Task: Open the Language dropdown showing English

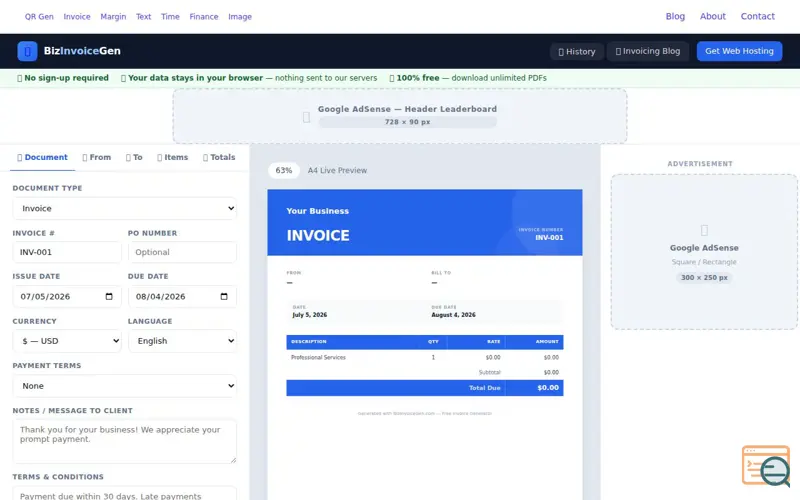Action: pos(182,341)
